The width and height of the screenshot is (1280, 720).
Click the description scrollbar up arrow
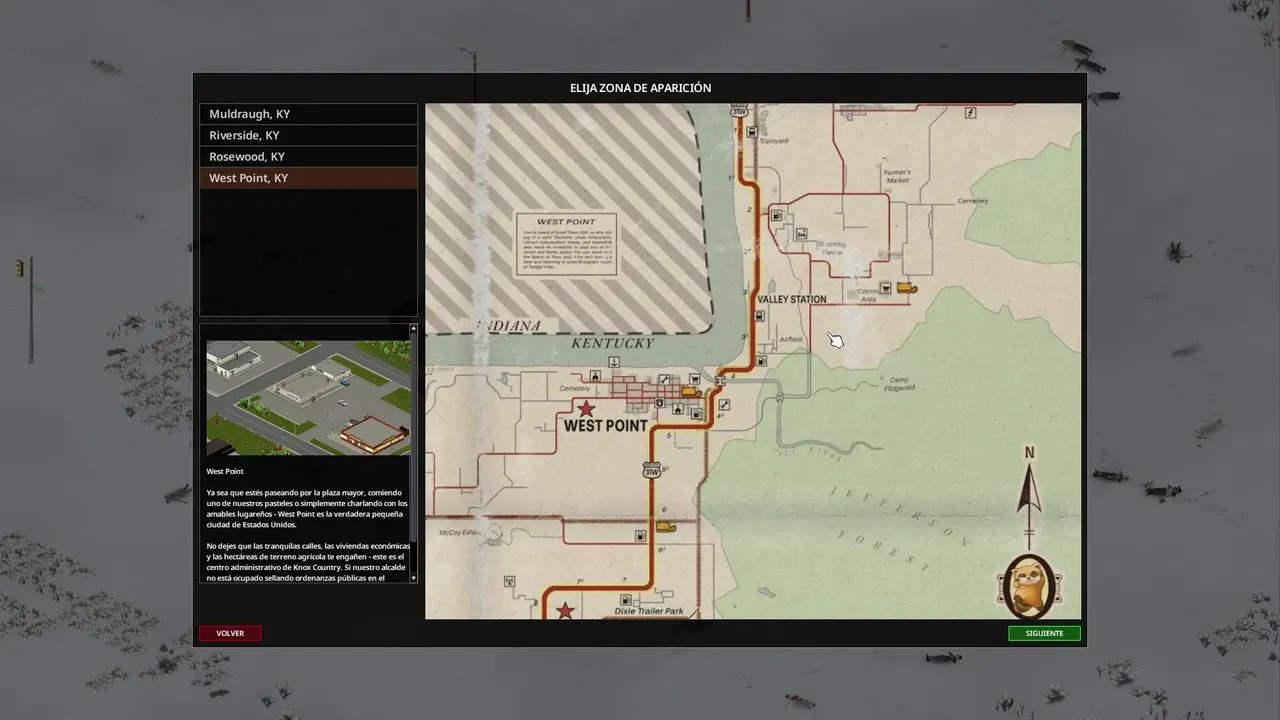click(x=413, y=329)
